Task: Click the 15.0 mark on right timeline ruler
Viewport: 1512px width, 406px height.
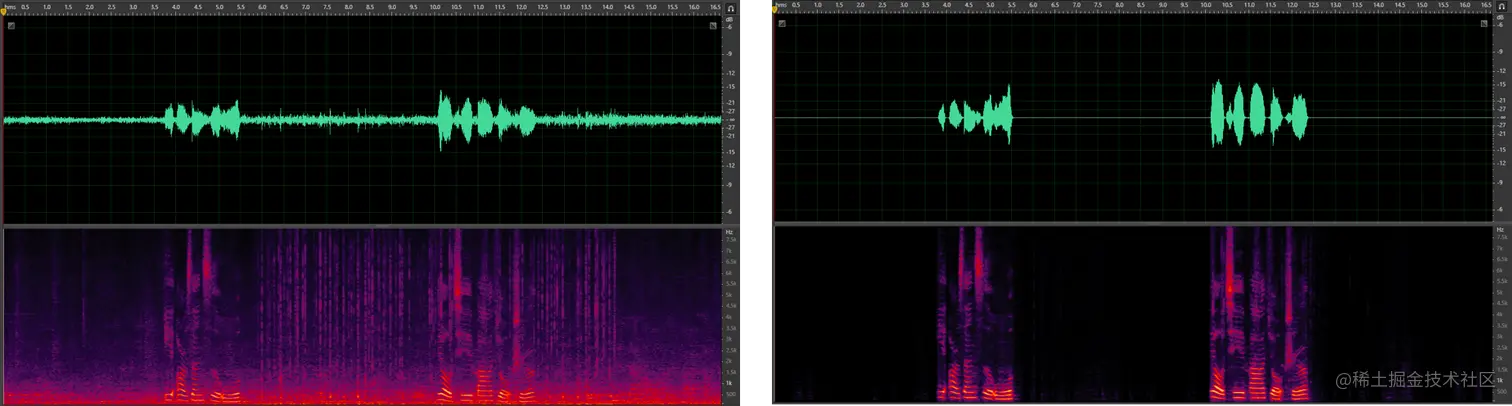Action: click(1423, 6)
